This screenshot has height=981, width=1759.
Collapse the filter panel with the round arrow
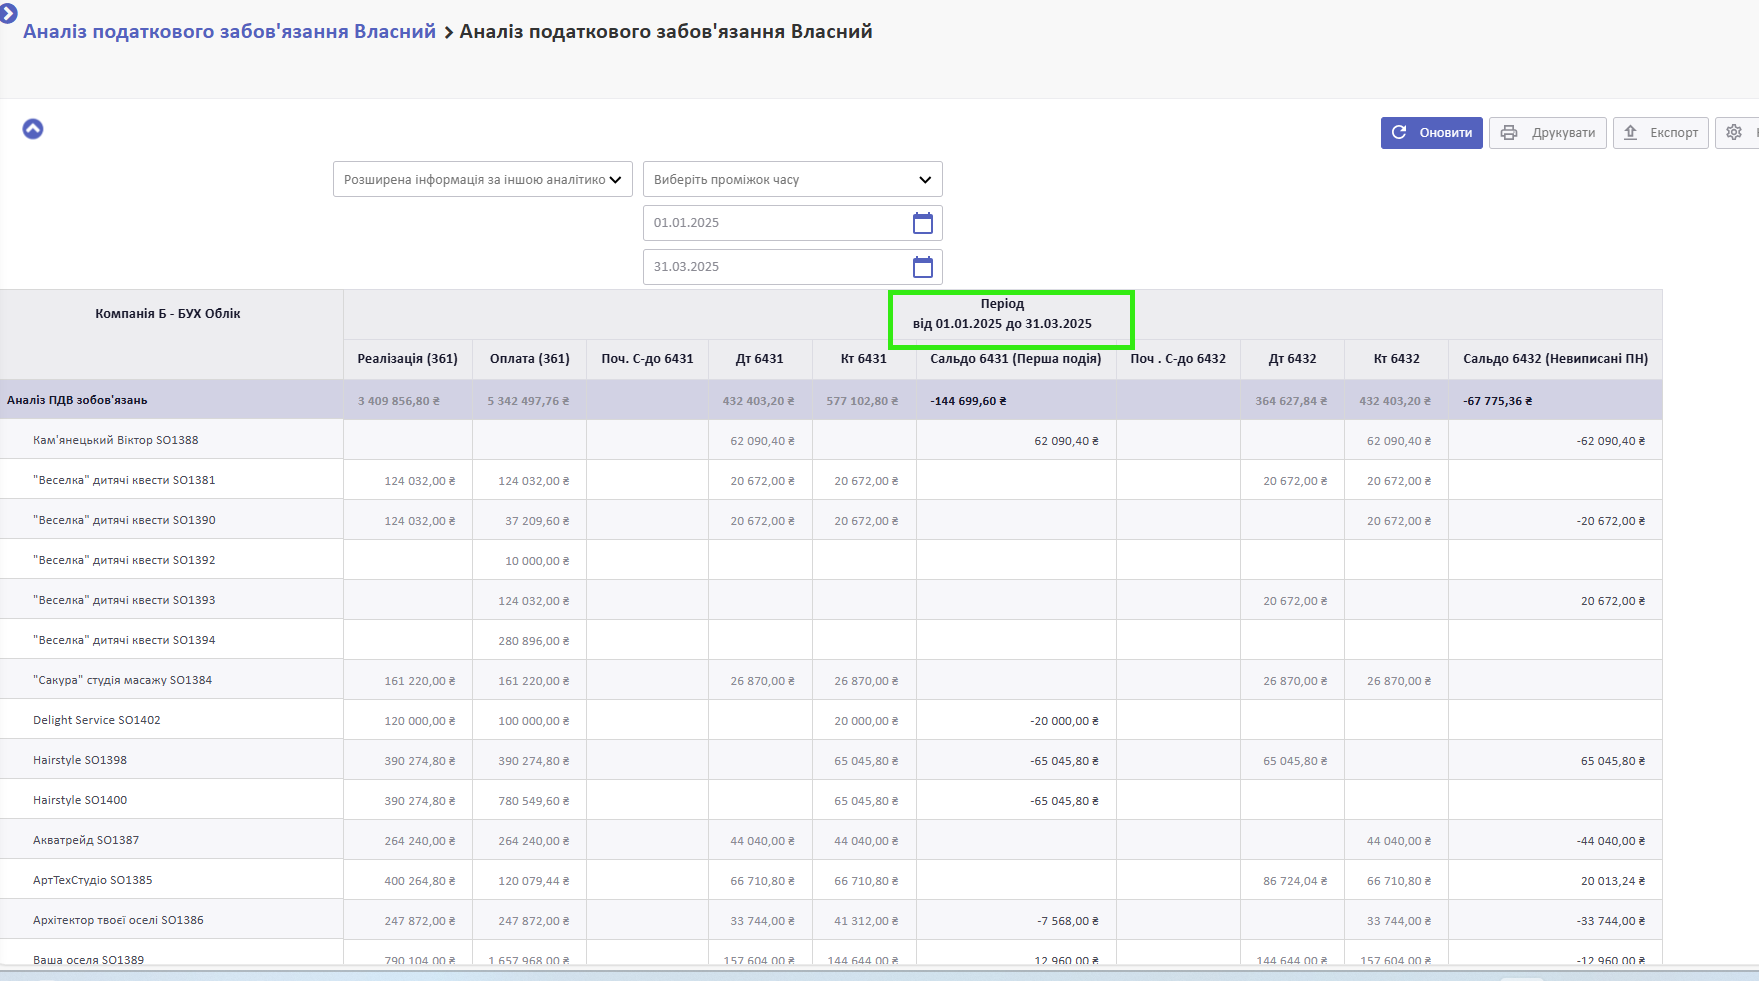click(33, 129)
